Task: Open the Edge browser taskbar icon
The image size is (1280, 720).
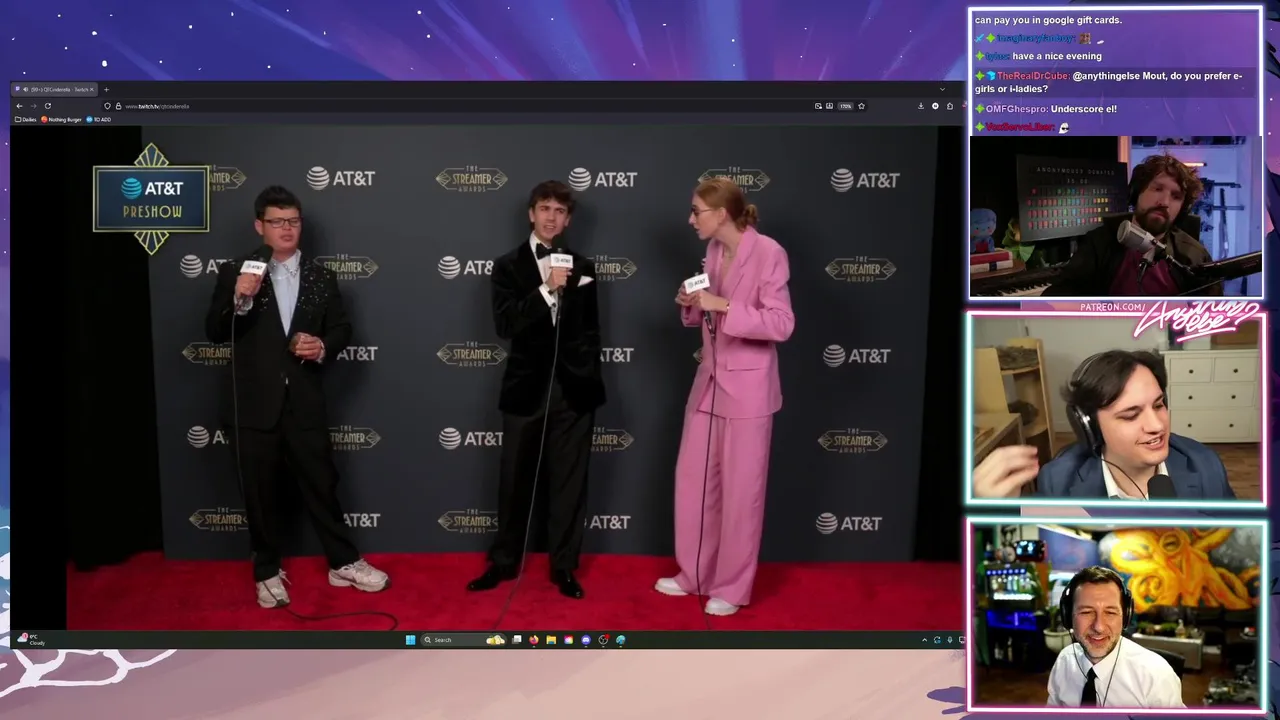Action: [620, 640]
